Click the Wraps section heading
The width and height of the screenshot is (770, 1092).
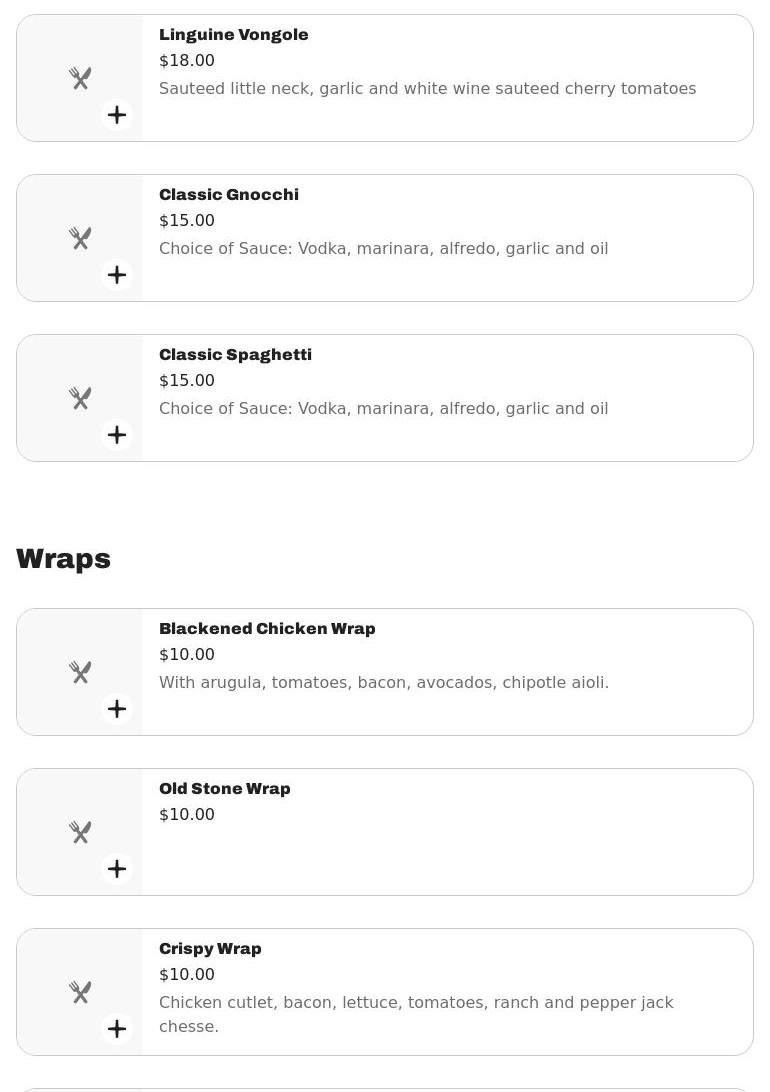(x=63, y=558)
